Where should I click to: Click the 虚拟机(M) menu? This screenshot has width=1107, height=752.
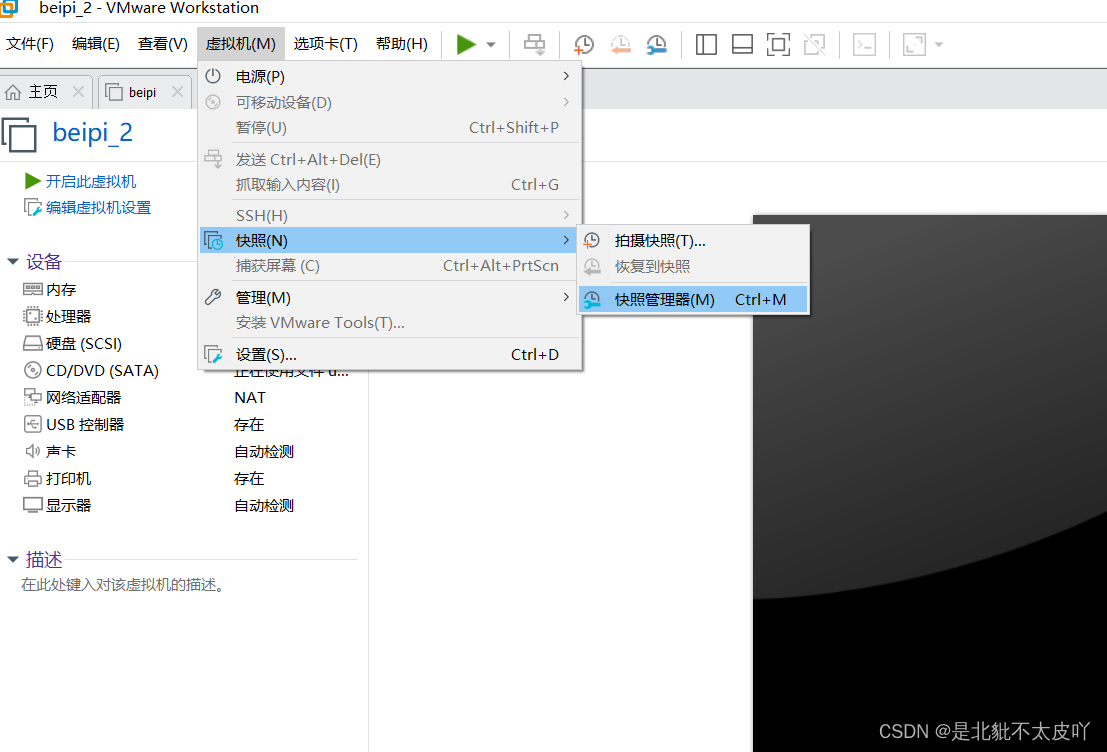click(241, 44)
